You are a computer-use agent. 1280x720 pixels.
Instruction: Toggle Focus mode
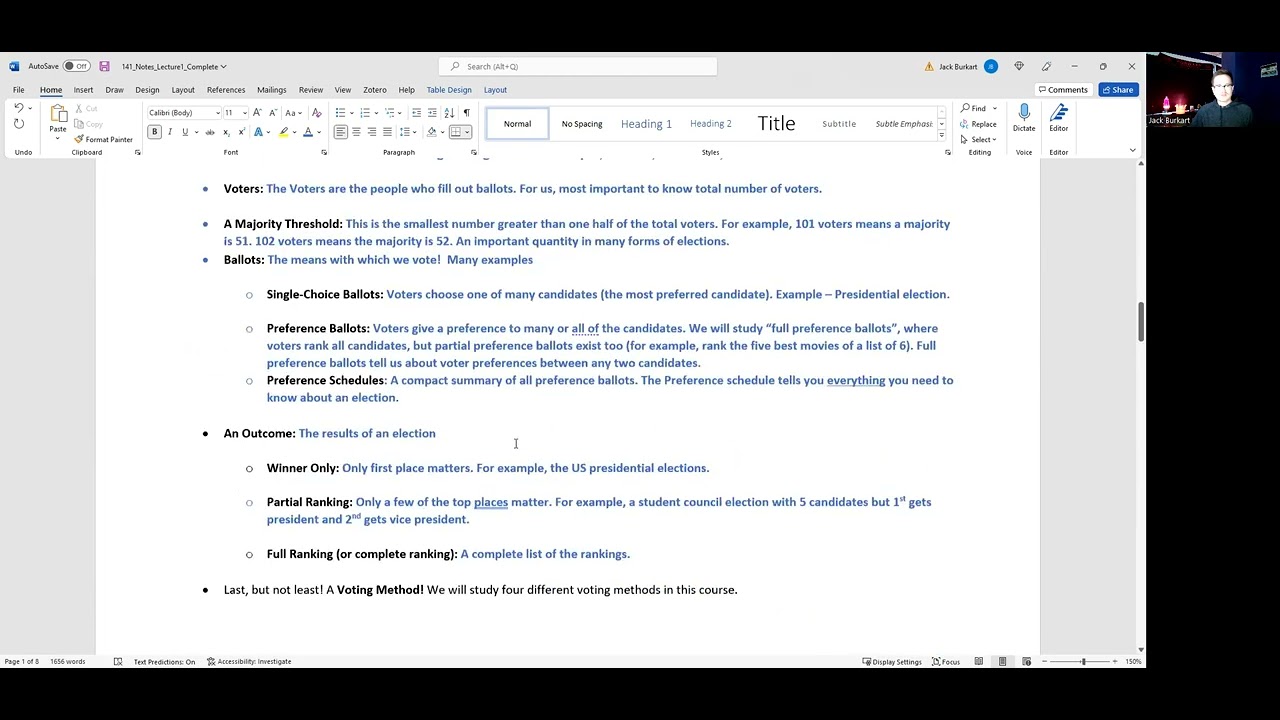946,661
